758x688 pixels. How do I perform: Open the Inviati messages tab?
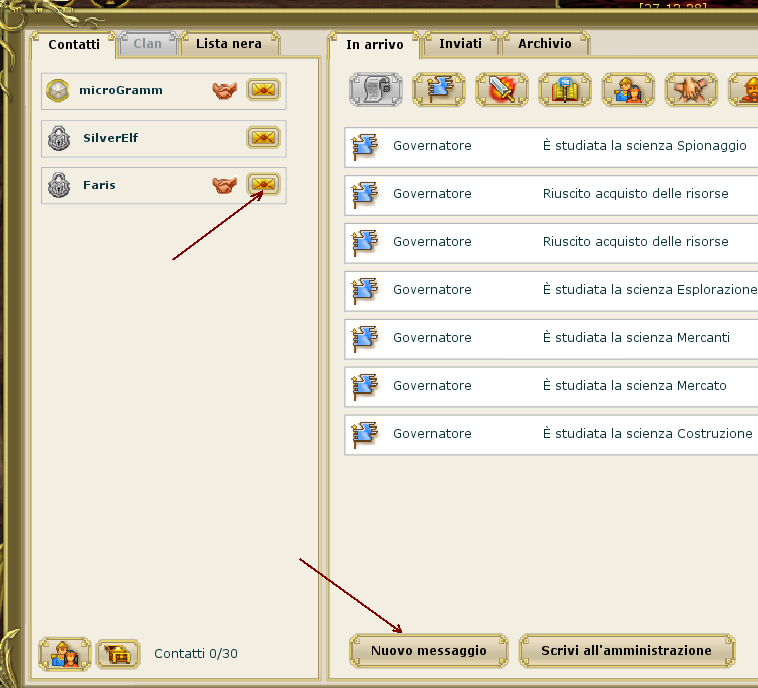(460, 44)
